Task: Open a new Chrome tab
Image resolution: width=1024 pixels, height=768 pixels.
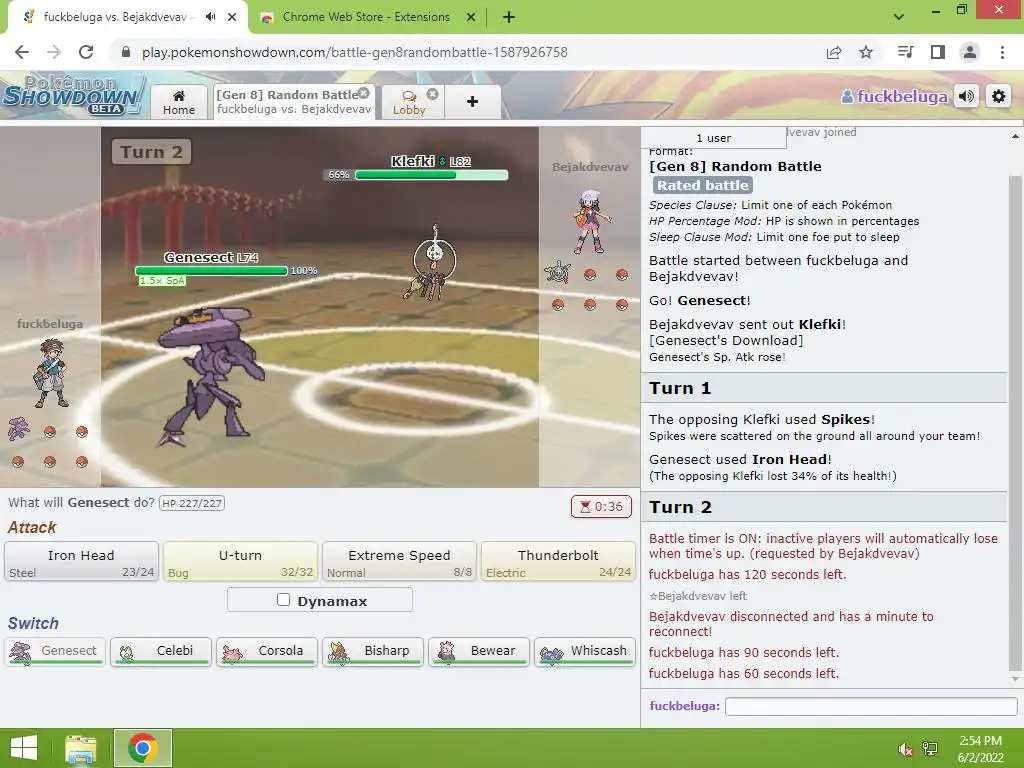Action: (509, 17)
